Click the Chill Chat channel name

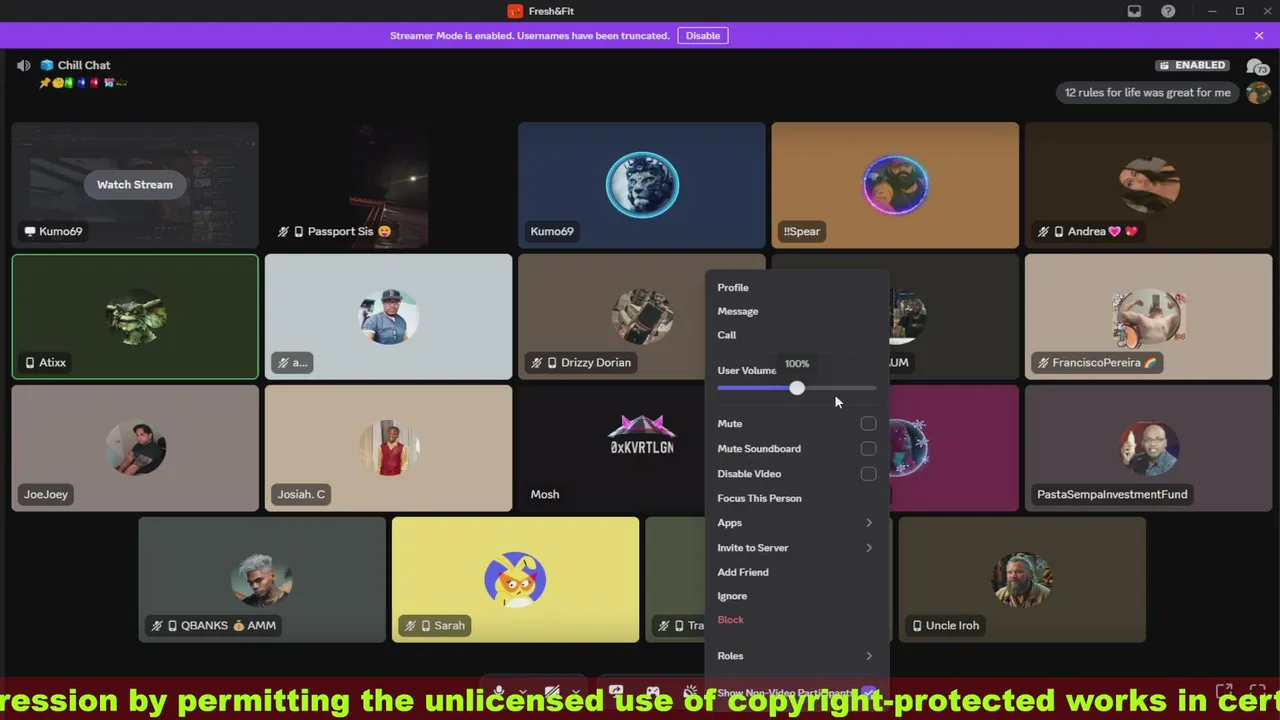pyautogui.click(x=84, y=65)
